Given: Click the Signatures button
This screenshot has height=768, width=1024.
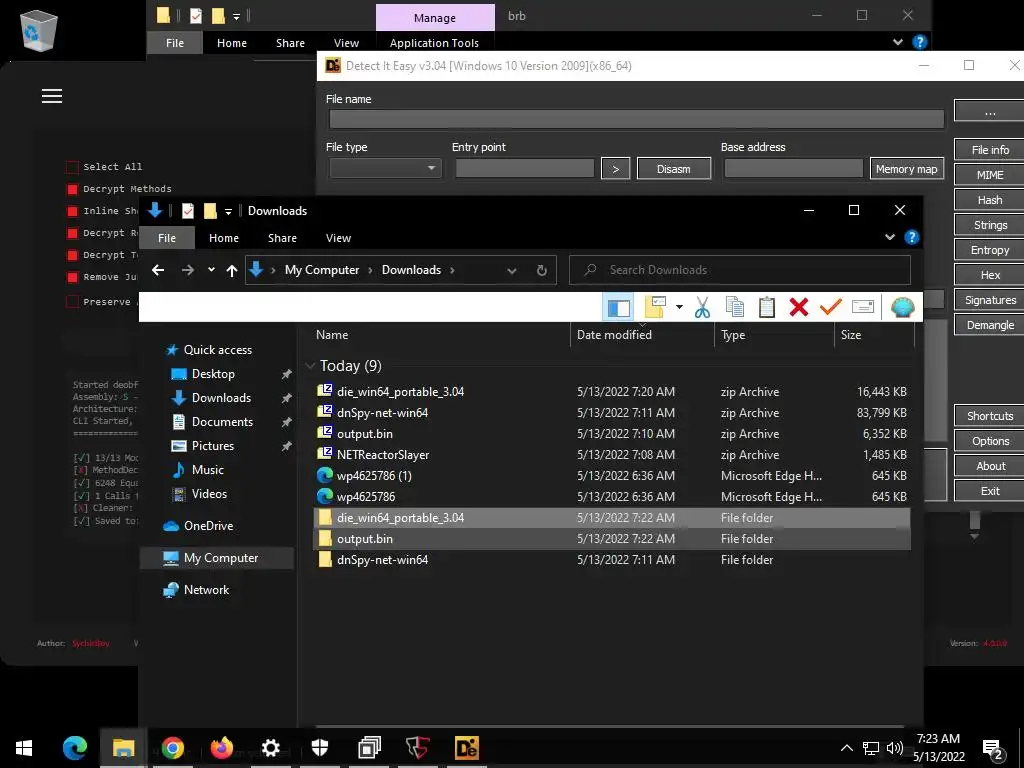Looking at the screenshot, I should point(989,300).
